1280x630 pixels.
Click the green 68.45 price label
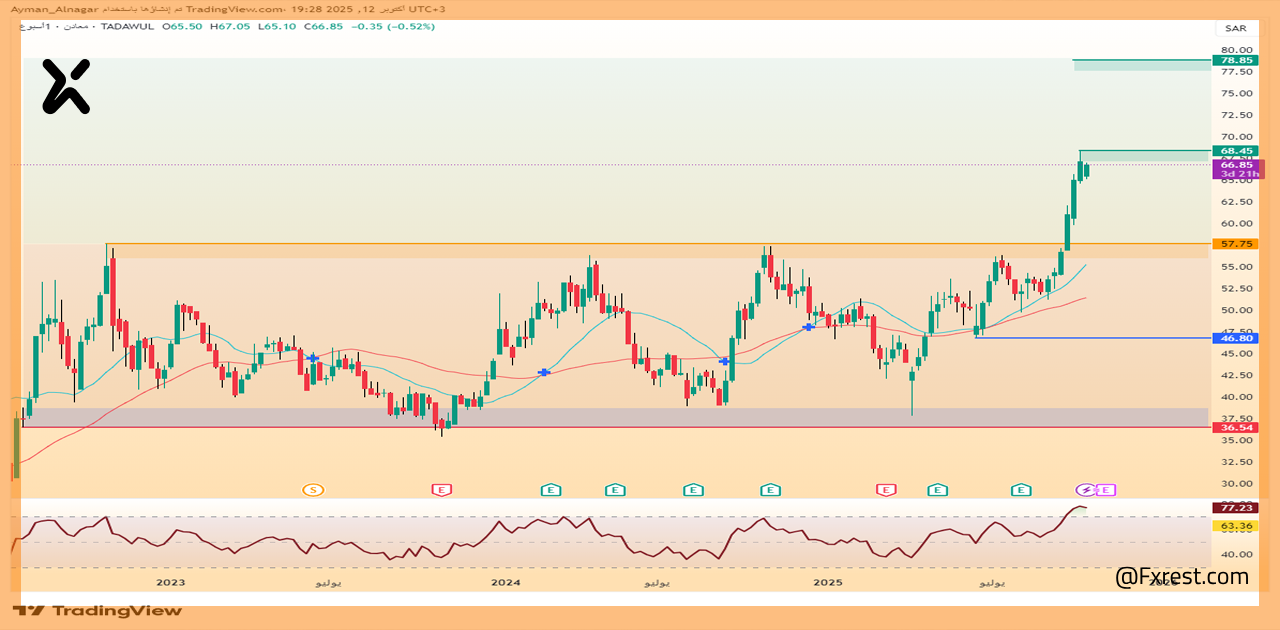[x=1234, y=151]
